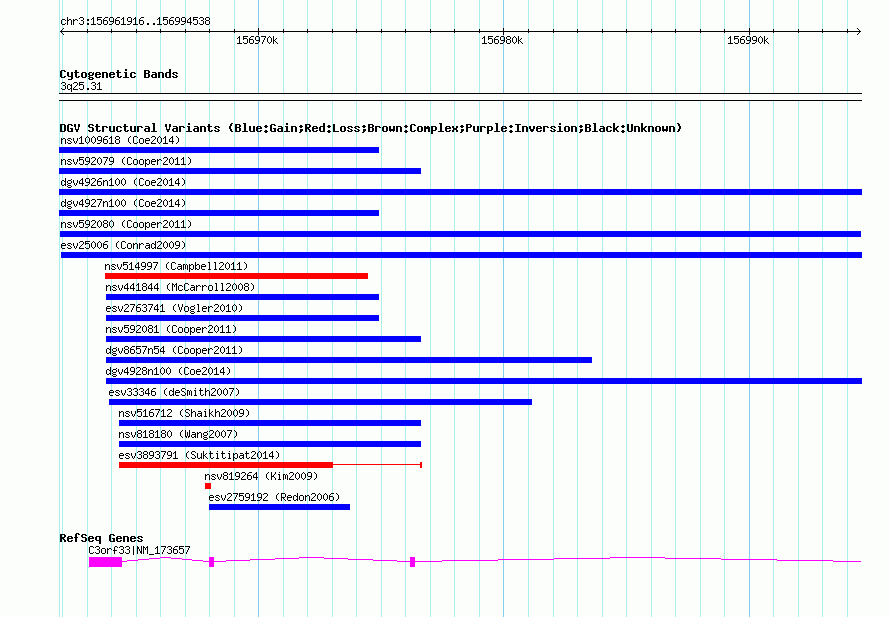The image size is (890, 617).
Task: Click the C3orf33|NM_173657 gene label
Action: coord(139,550)
